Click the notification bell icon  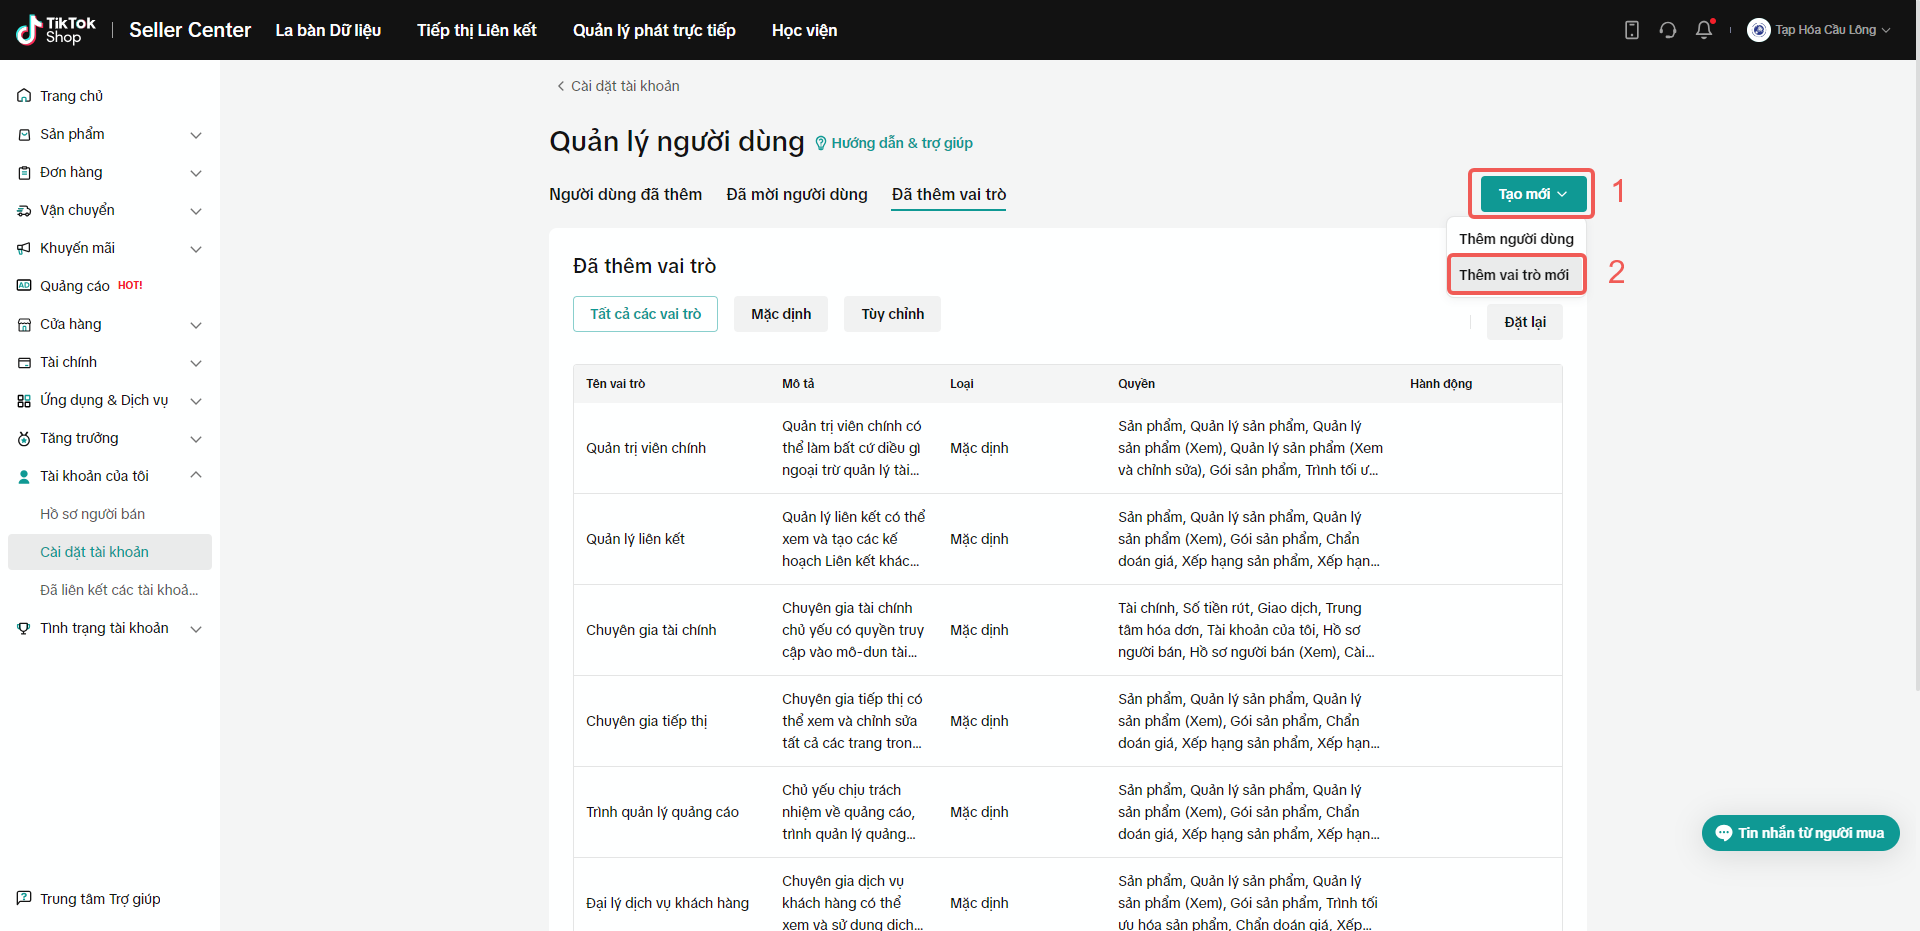1704,30
